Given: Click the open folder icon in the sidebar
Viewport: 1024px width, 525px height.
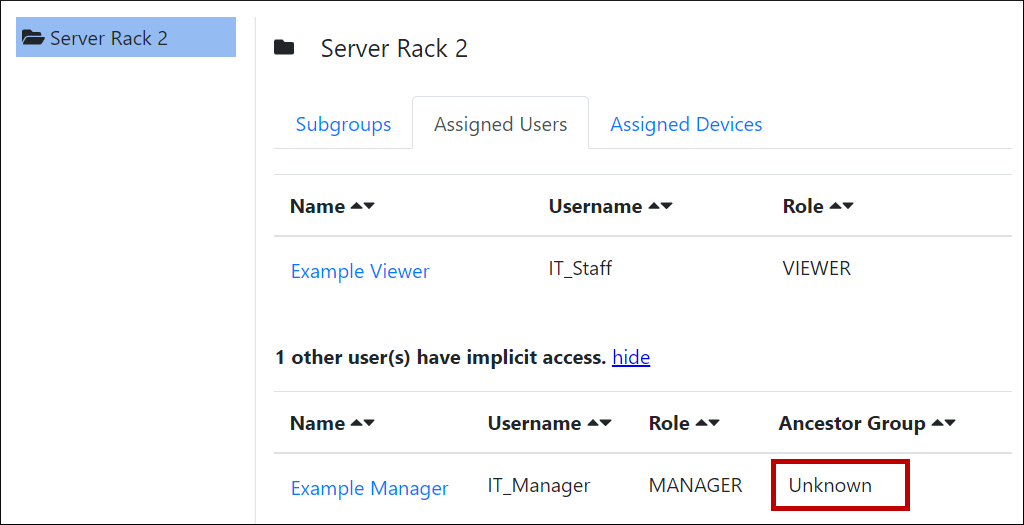Looking at the screenshot, I should point(33,38).
